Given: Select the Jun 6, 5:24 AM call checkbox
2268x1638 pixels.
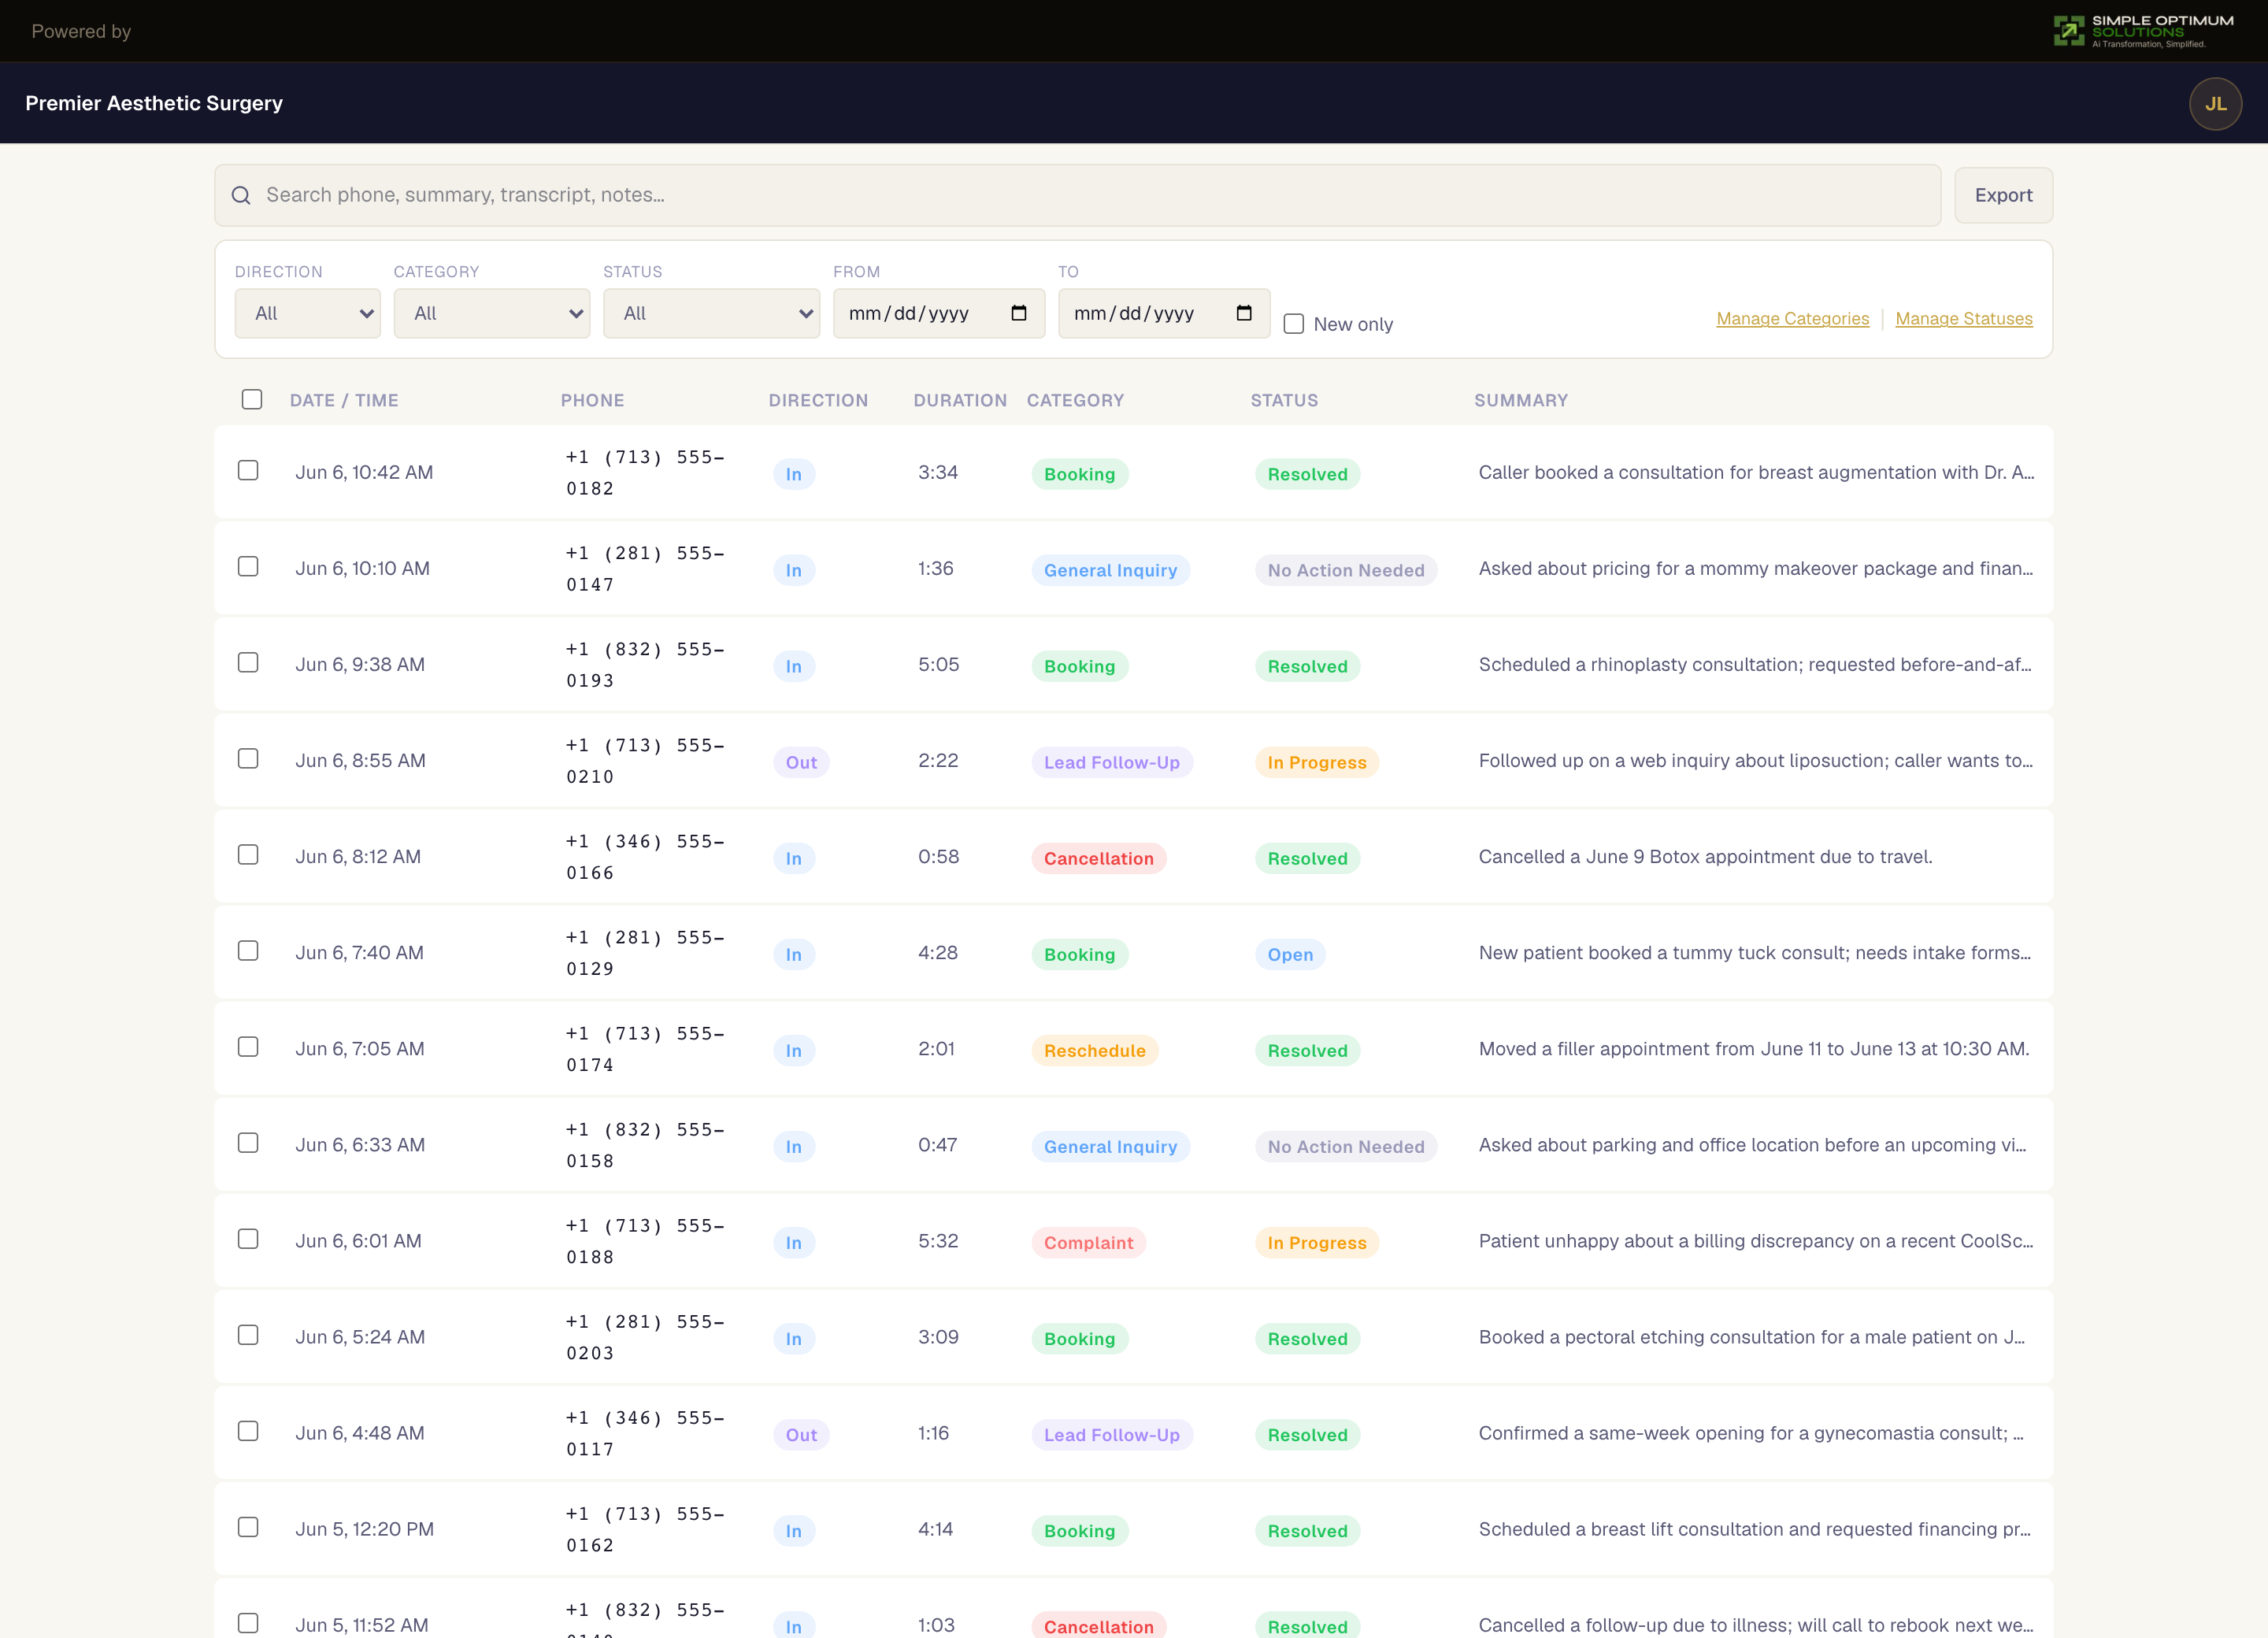Looking at the screenshot, I should pyautogui.click(x=248, y=1335).
